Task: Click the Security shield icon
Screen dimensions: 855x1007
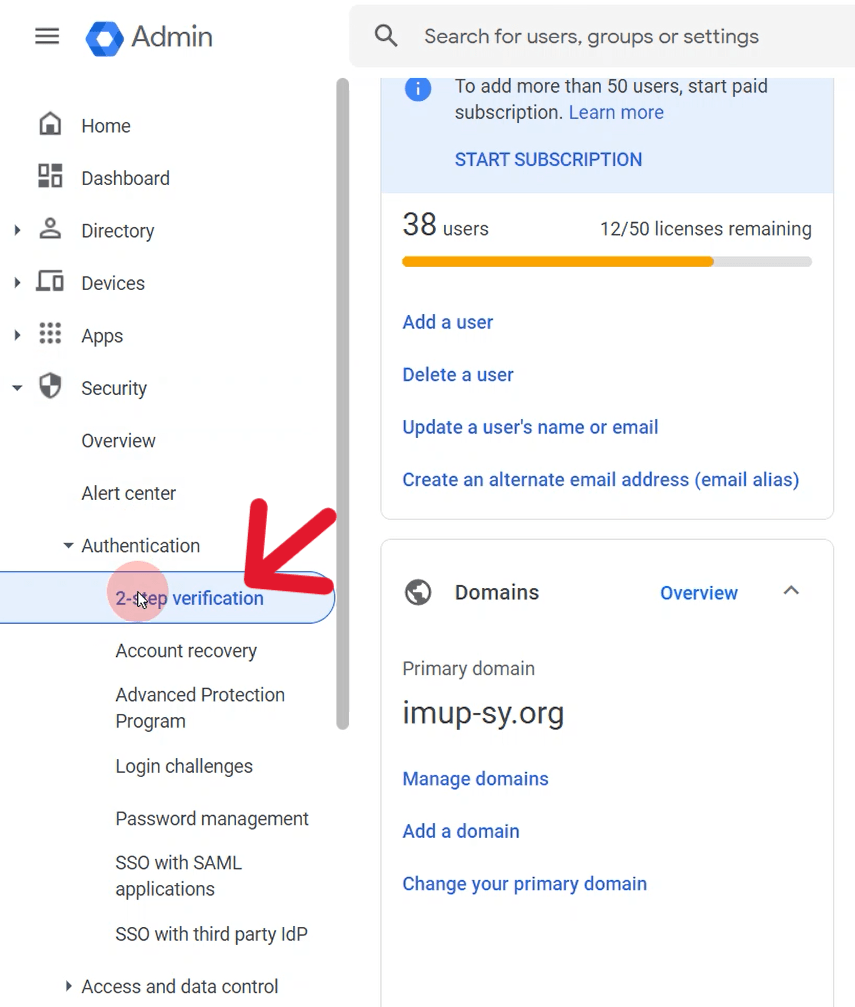Action: (x=50, y=388)
